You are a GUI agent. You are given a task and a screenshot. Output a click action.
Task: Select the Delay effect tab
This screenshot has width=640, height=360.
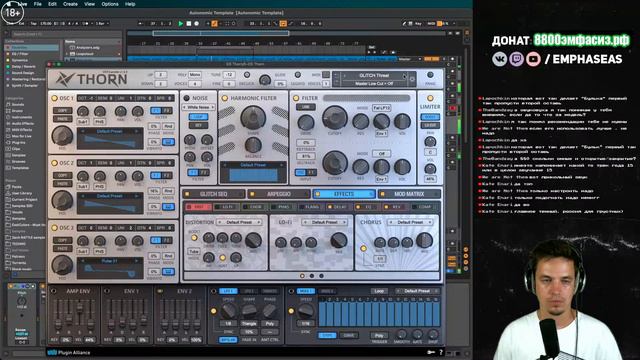tap(340, 207)
